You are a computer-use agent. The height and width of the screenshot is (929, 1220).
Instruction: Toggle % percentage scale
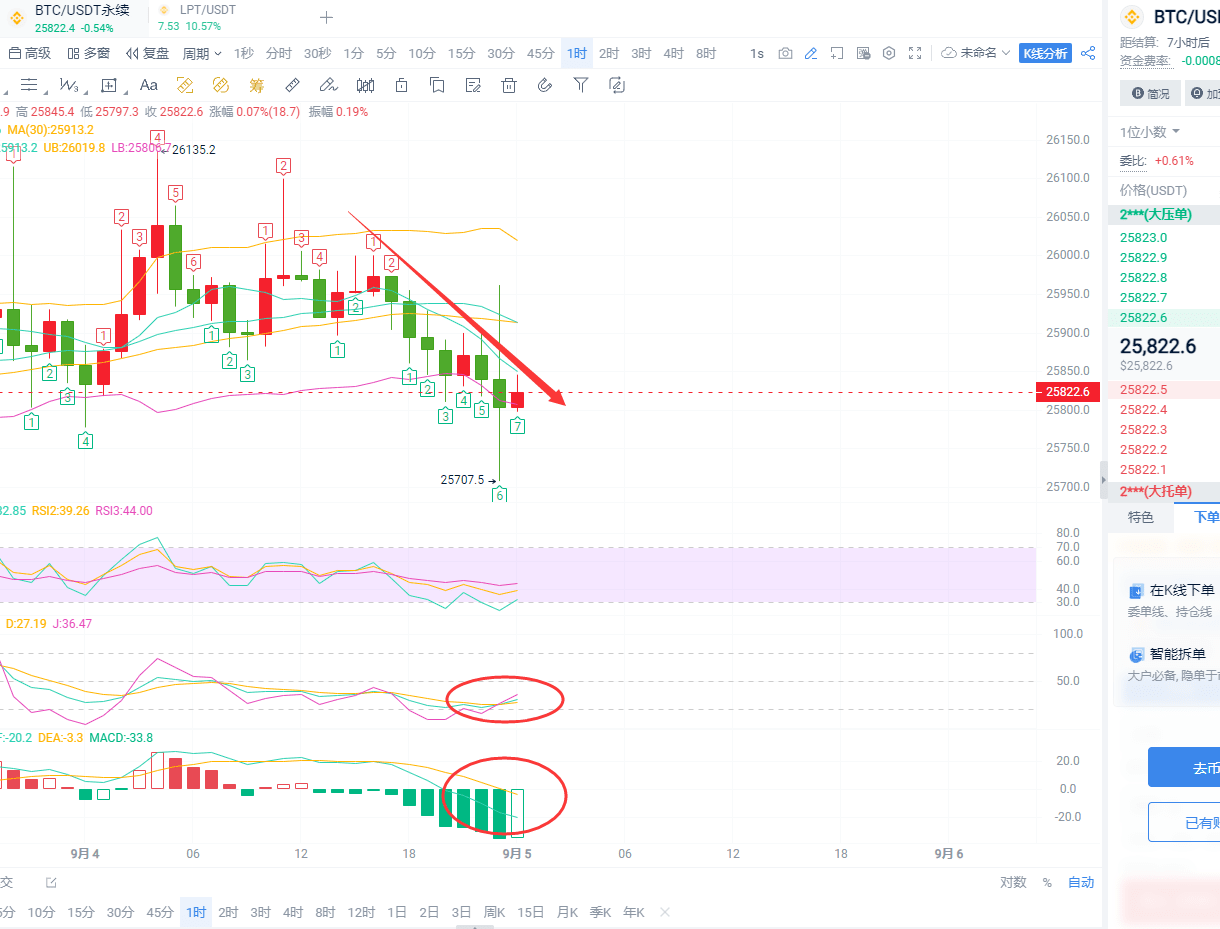pyautogui.click(x=1047, y=882)
